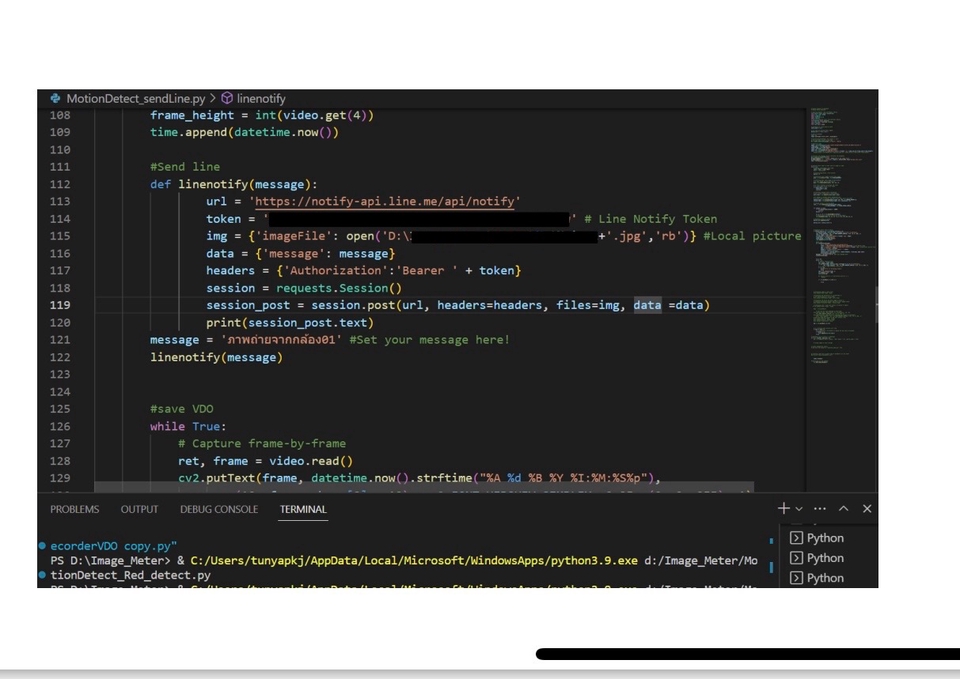Click the highlighted 'data' keyword on line 119

[x=647, y=305]
